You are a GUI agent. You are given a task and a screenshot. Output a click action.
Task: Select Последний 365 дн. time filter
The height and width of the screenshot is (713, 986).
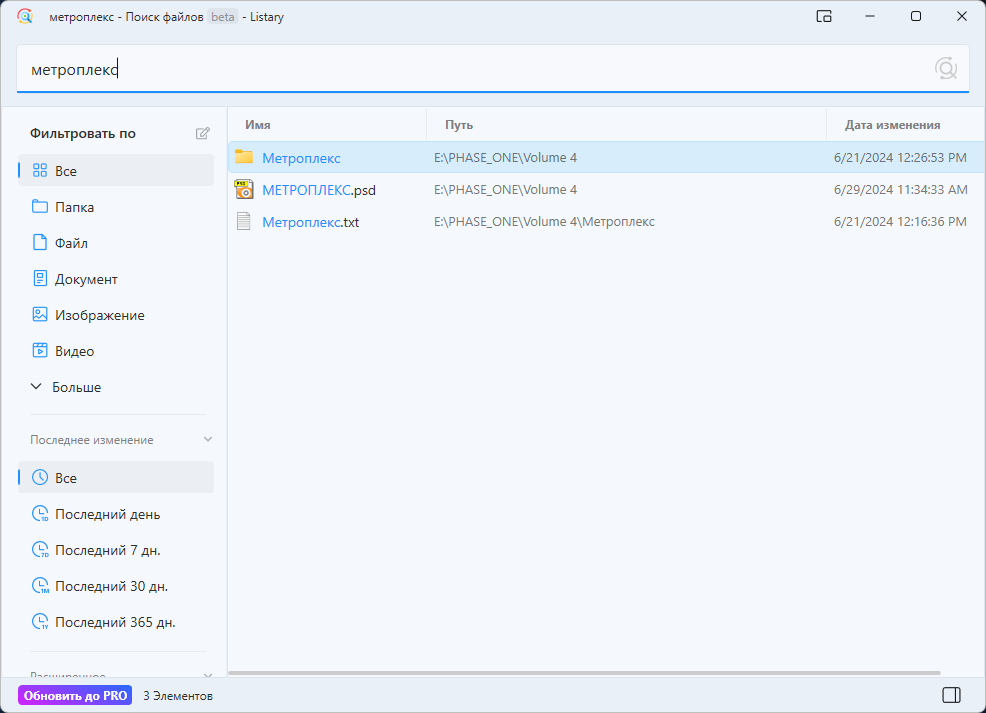tap(116, 622)
